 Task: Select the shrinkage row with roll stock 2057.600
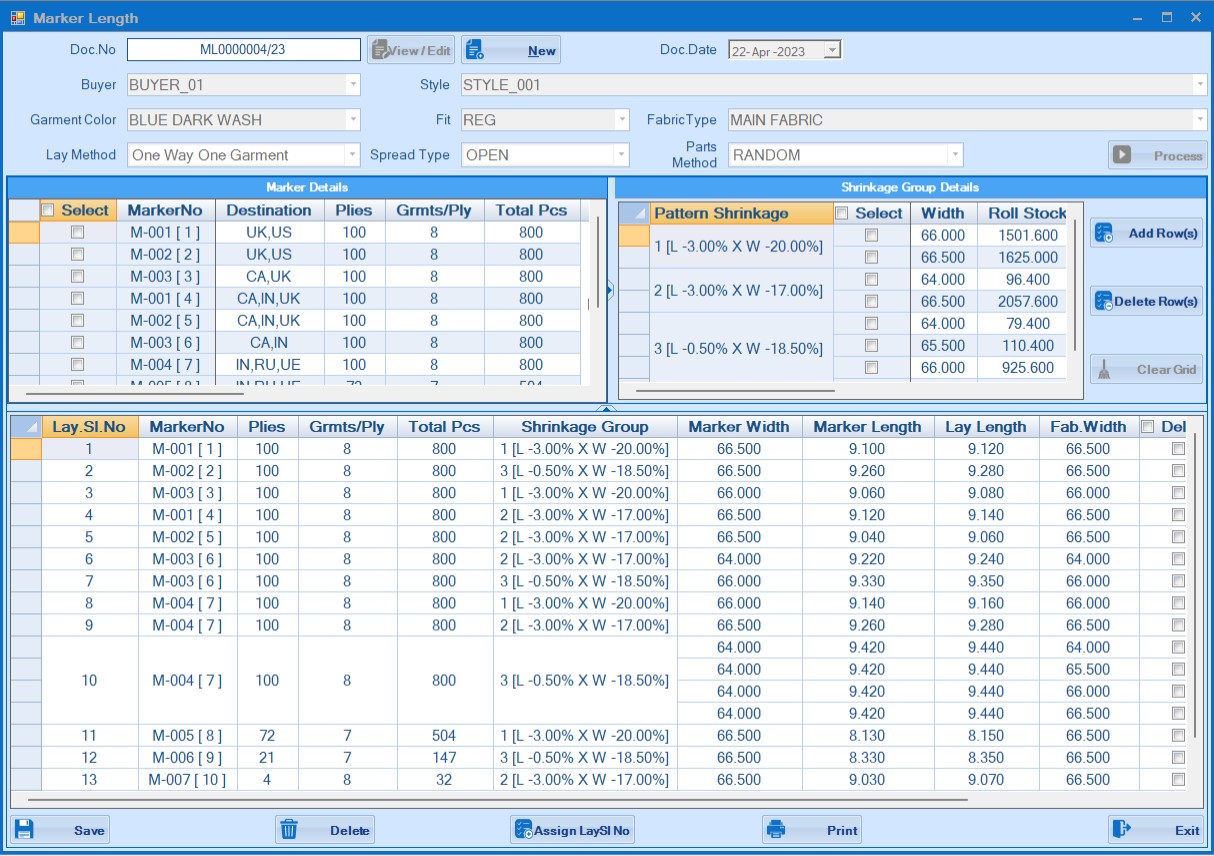(x=871, y=301)
